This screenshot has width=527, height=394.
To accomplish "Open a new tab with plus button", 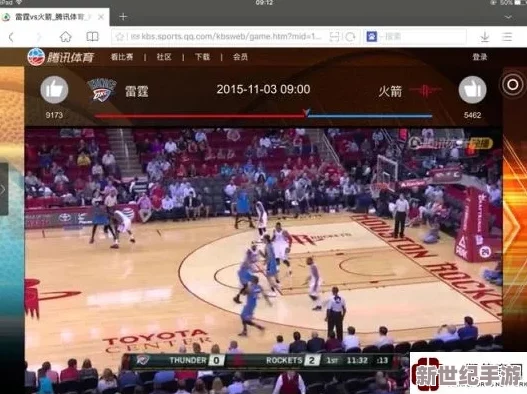I will coord(123,16).
